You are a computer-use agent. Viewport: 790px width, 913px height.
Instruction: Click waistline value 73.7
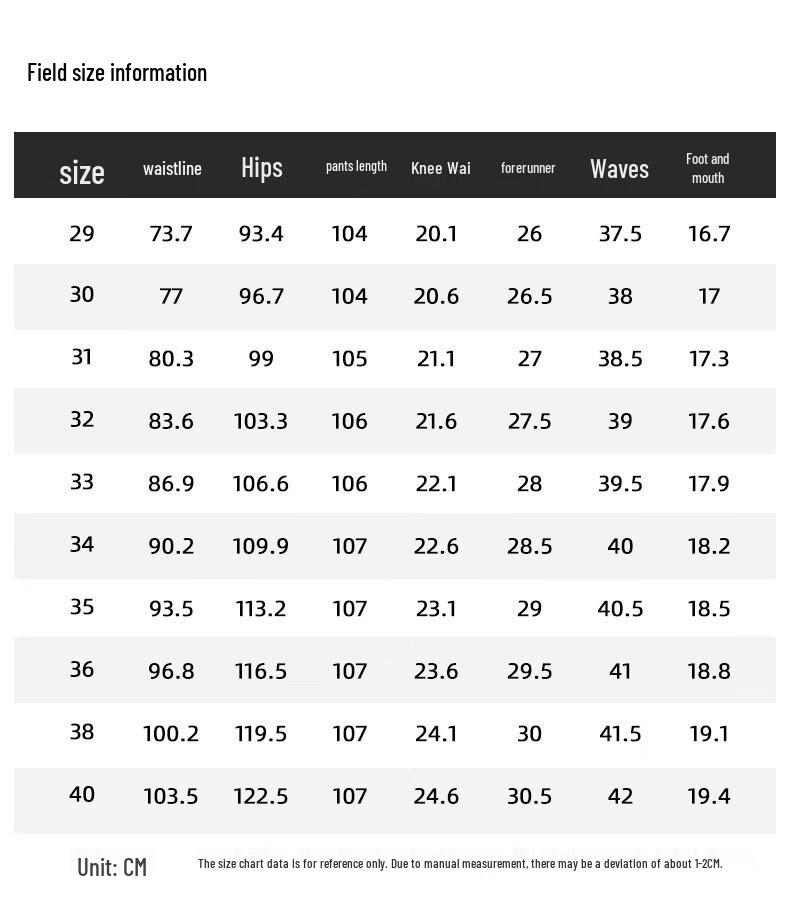coord(171,233)
